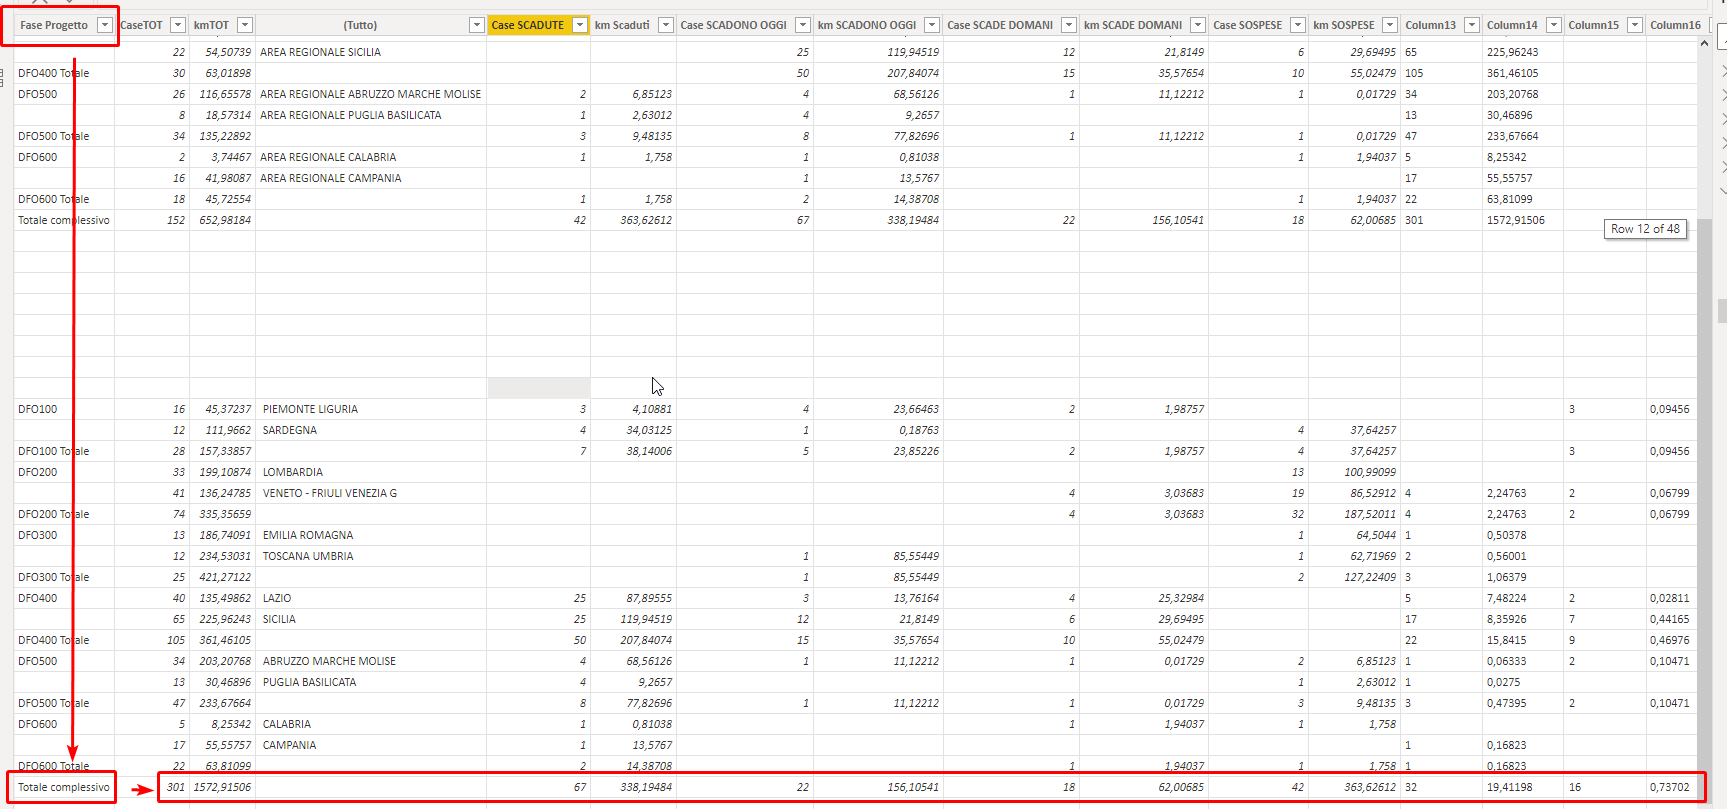Open the Fase Progetto filter dropdown
The width and height of the screenshot is (1727, 809).
(105, 25)
